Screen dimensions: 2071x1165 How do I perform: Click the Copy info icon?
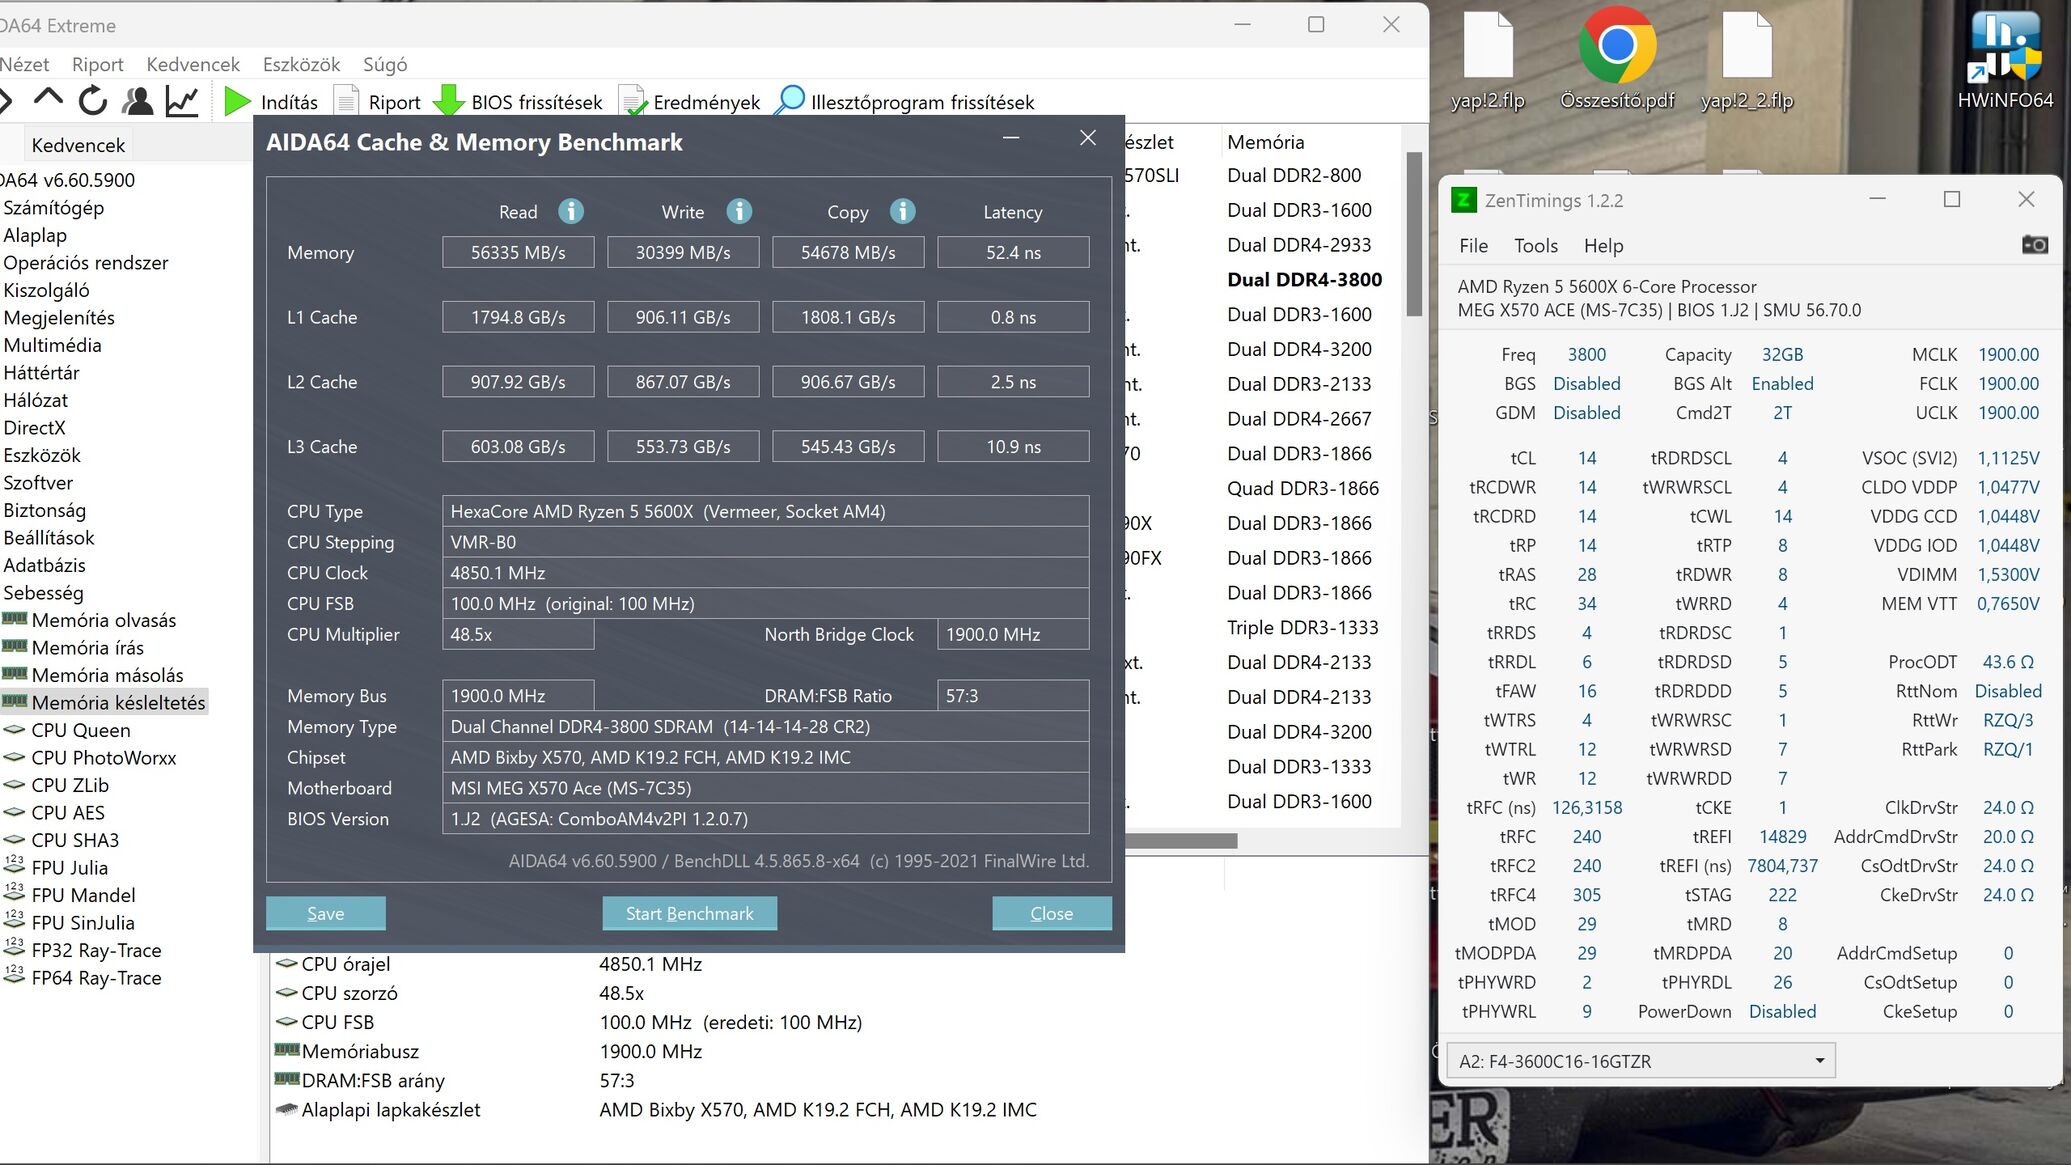click(902, 211)
